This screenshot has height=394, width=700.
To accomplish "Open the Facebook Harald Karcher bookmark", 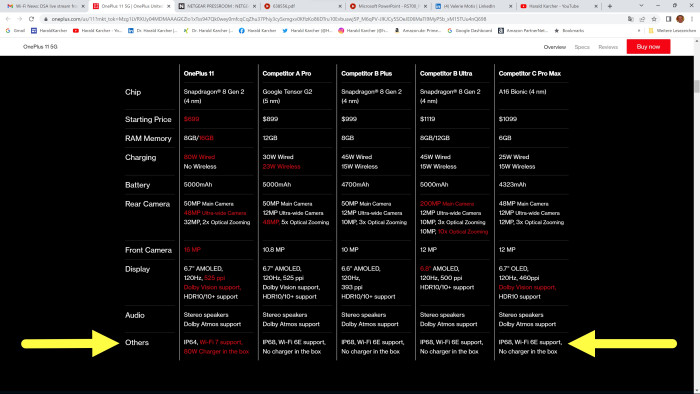I will point(258,30).
